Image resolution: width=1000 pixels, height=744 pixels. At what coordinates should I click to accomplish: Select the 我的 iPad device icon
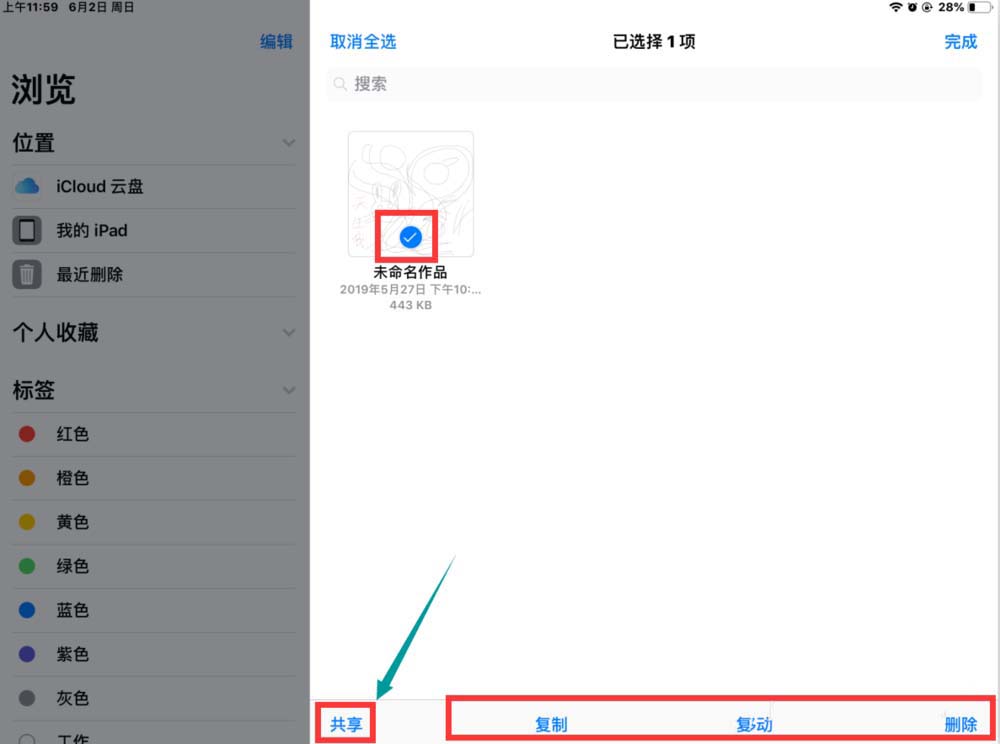pyautogui.click(x=27, y=230)
